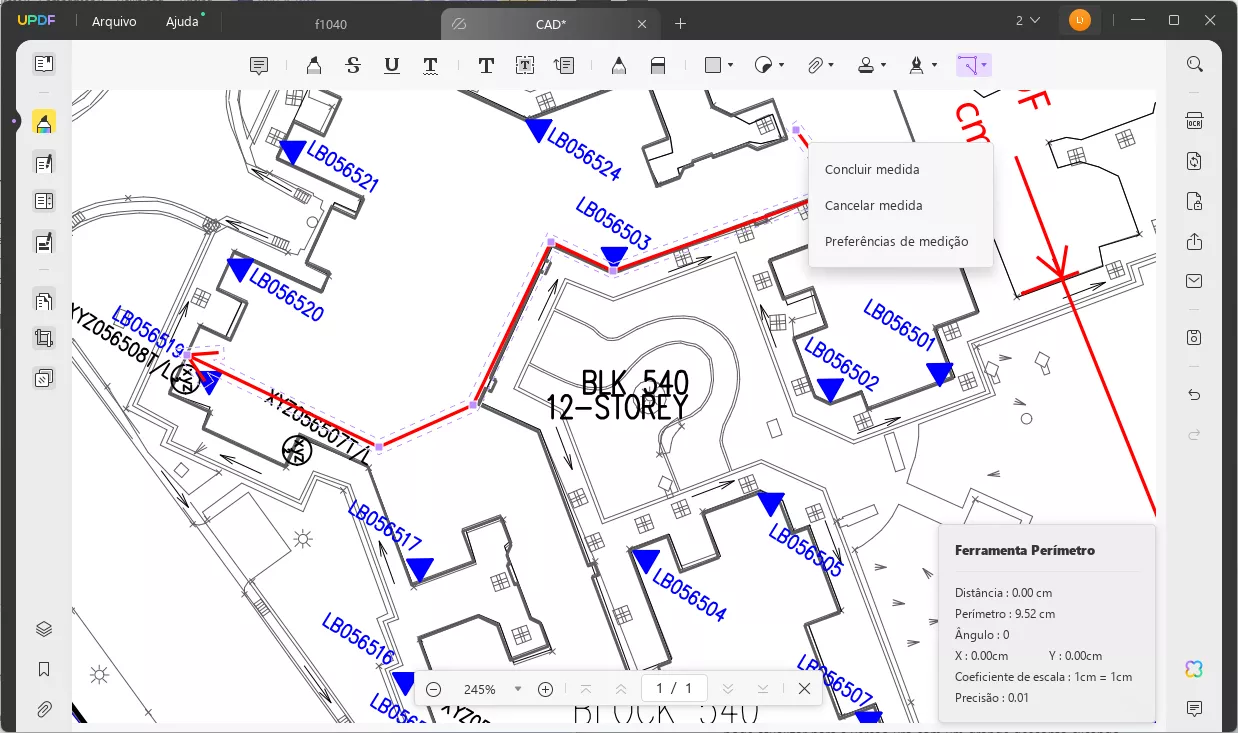1238x733 pixels.
Task: Open the Ajuda menu
Action: click(183, 22)
